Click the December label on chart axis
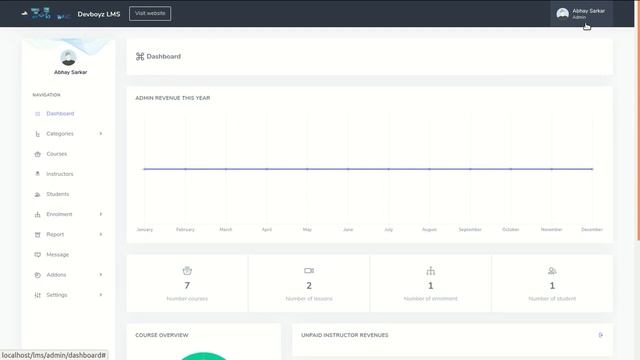 click(x=592, y=230)
